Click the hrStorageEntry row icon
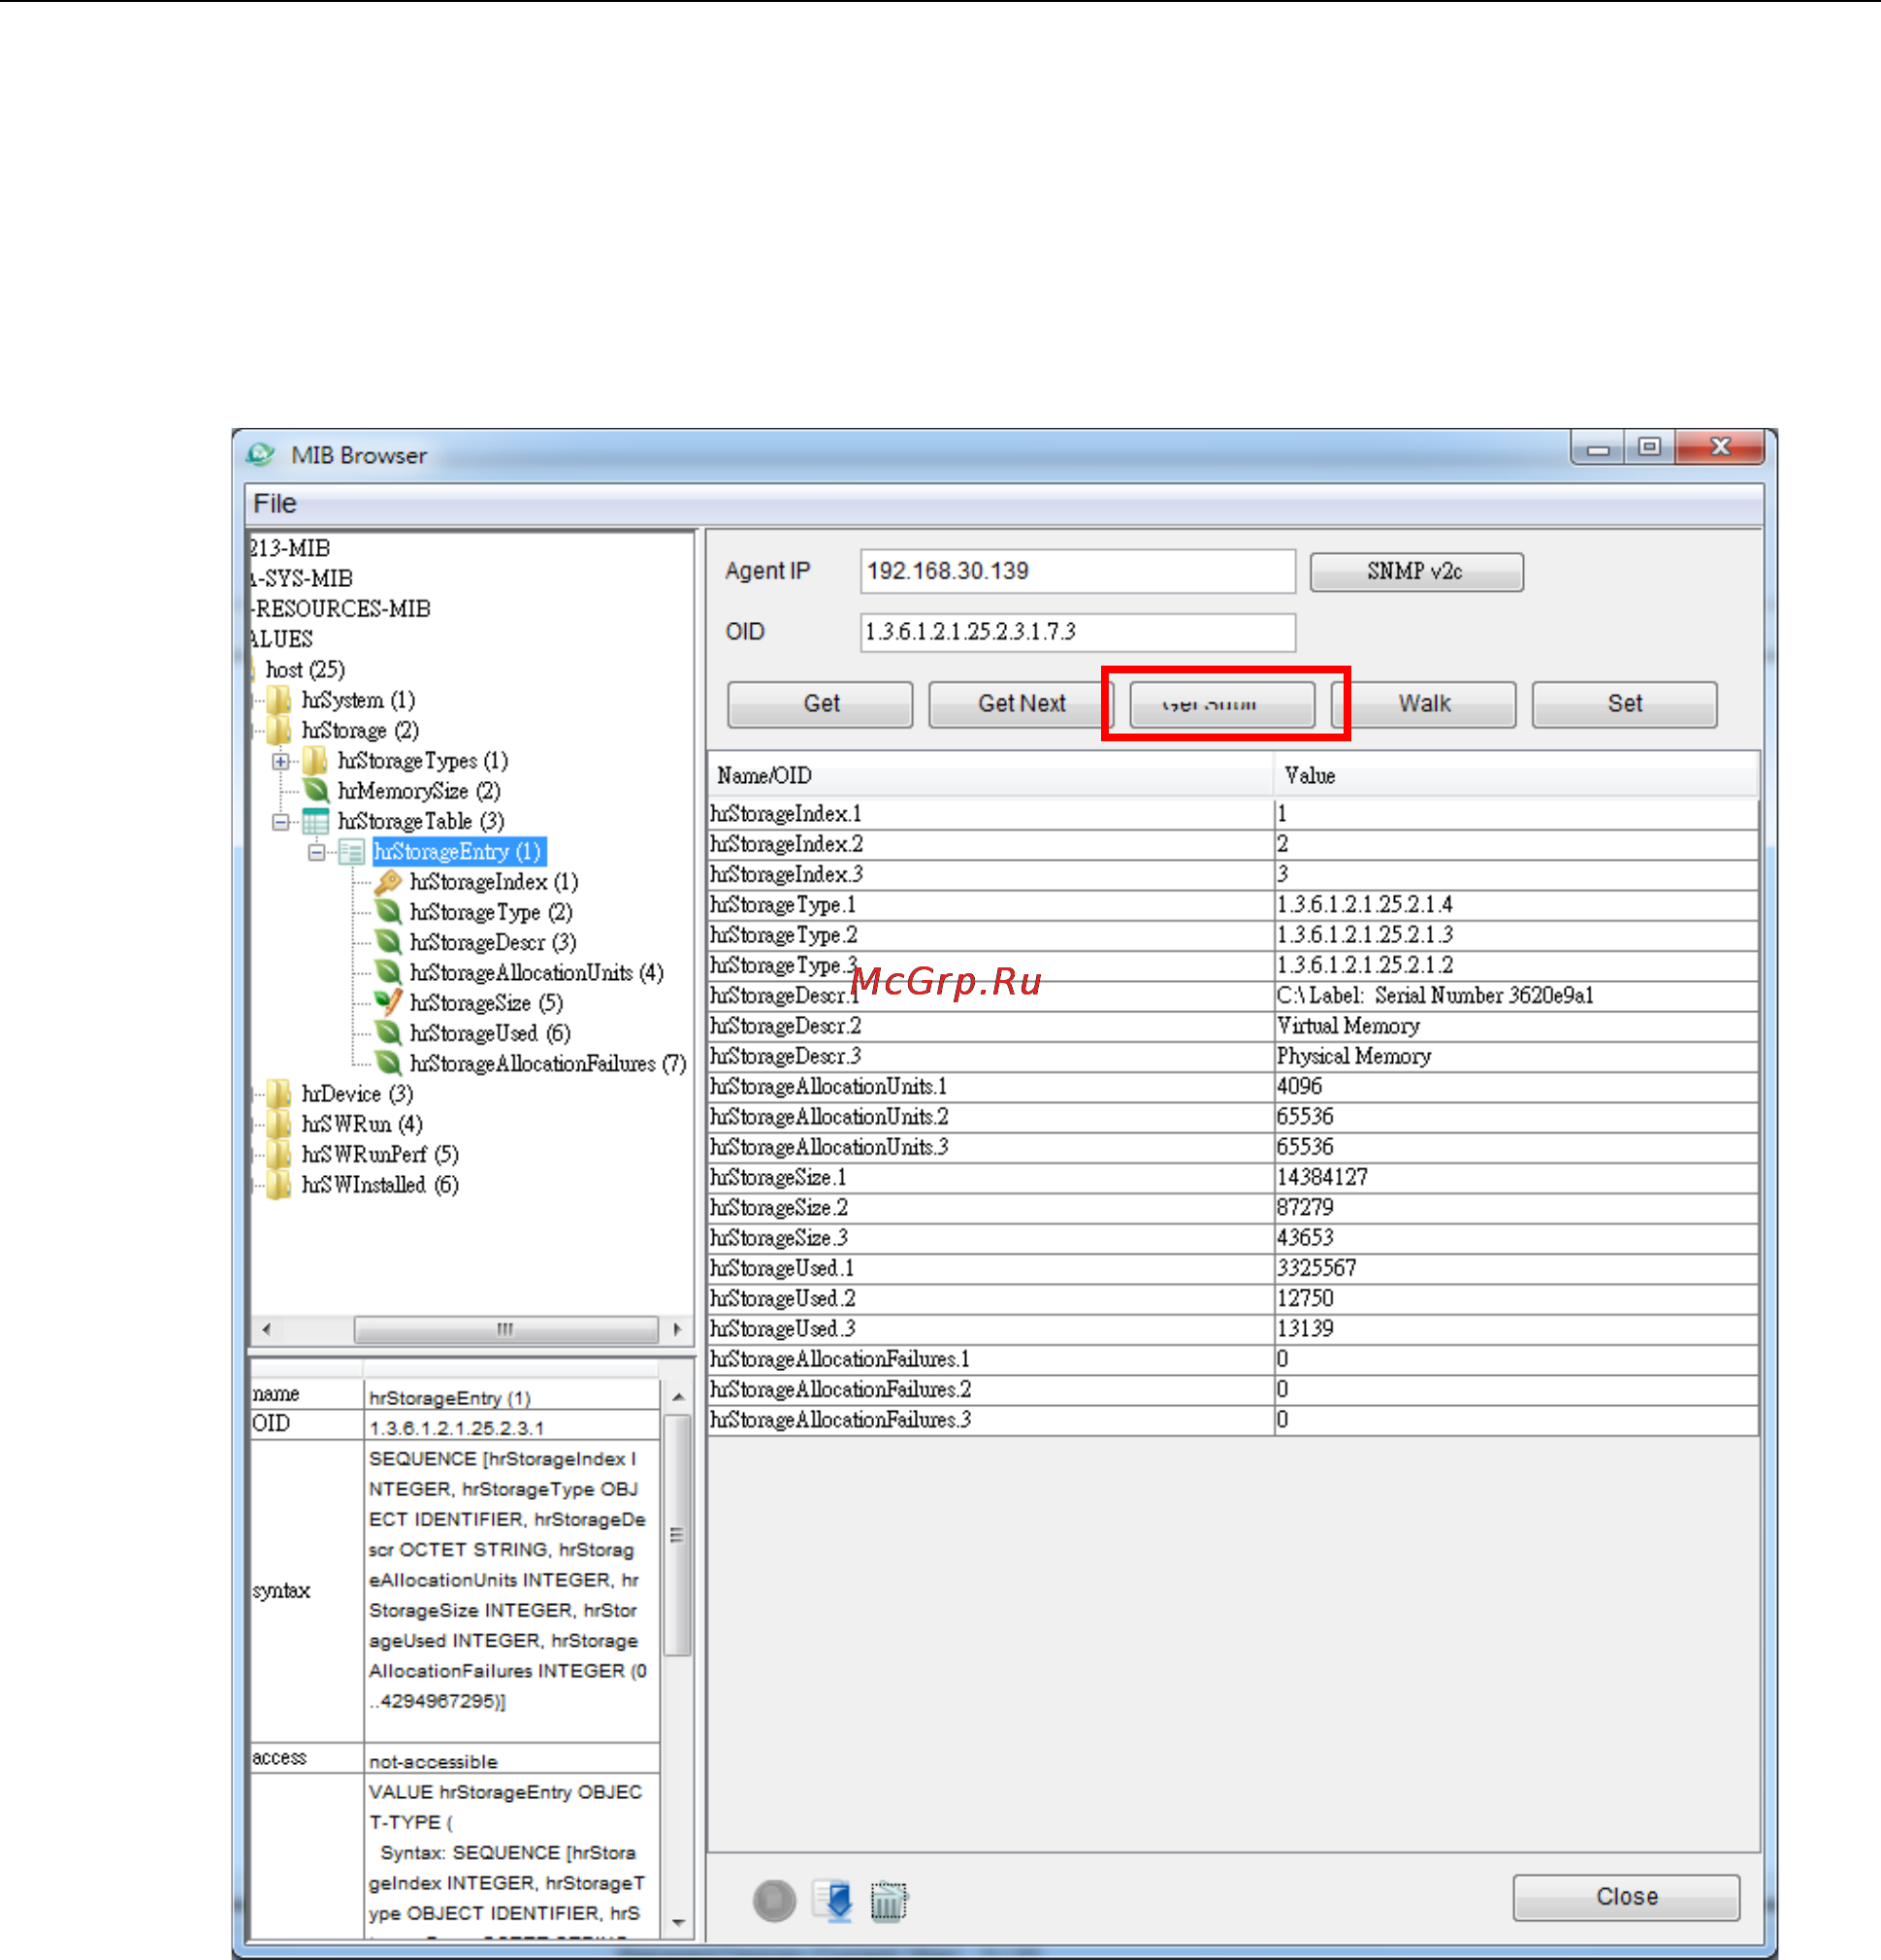The height and width of the screenshot is (1960, 1881). 351,852
